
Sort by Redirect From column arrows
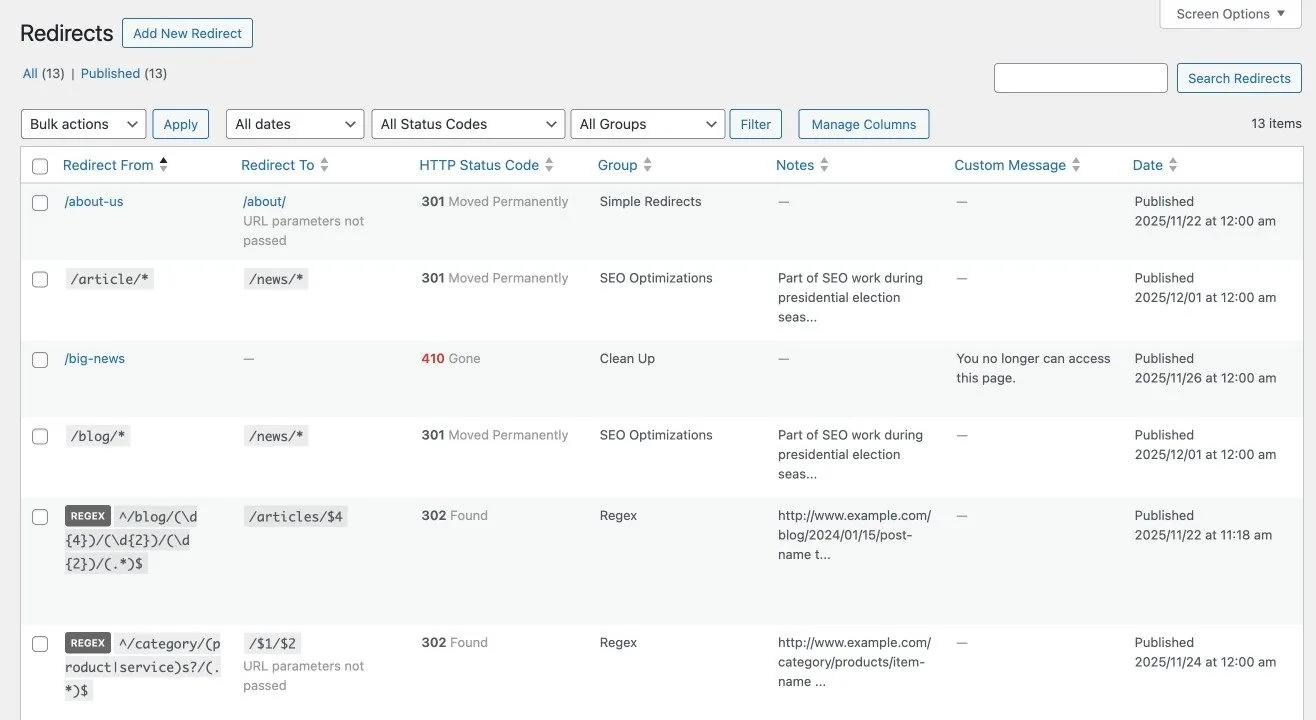point(164,165)
